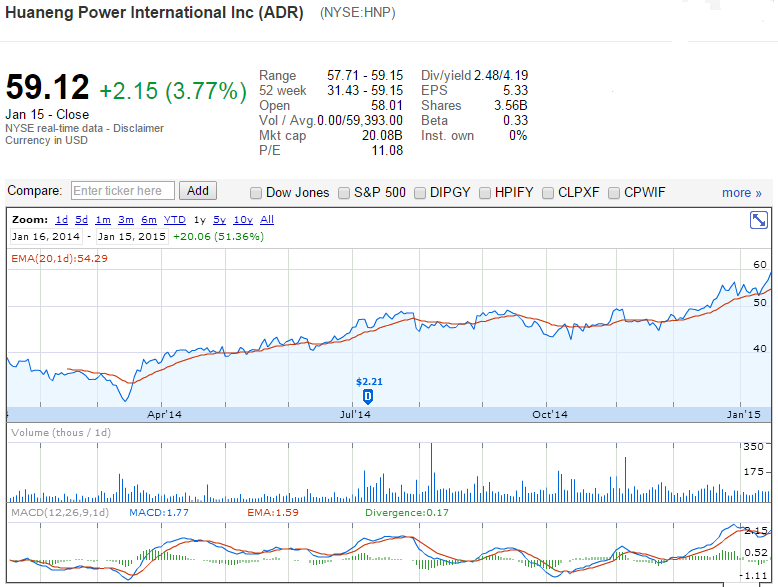Select the P/E value 11.08
Image resolution: width=778 pixels, height=587 pixels.
(388, 150)
